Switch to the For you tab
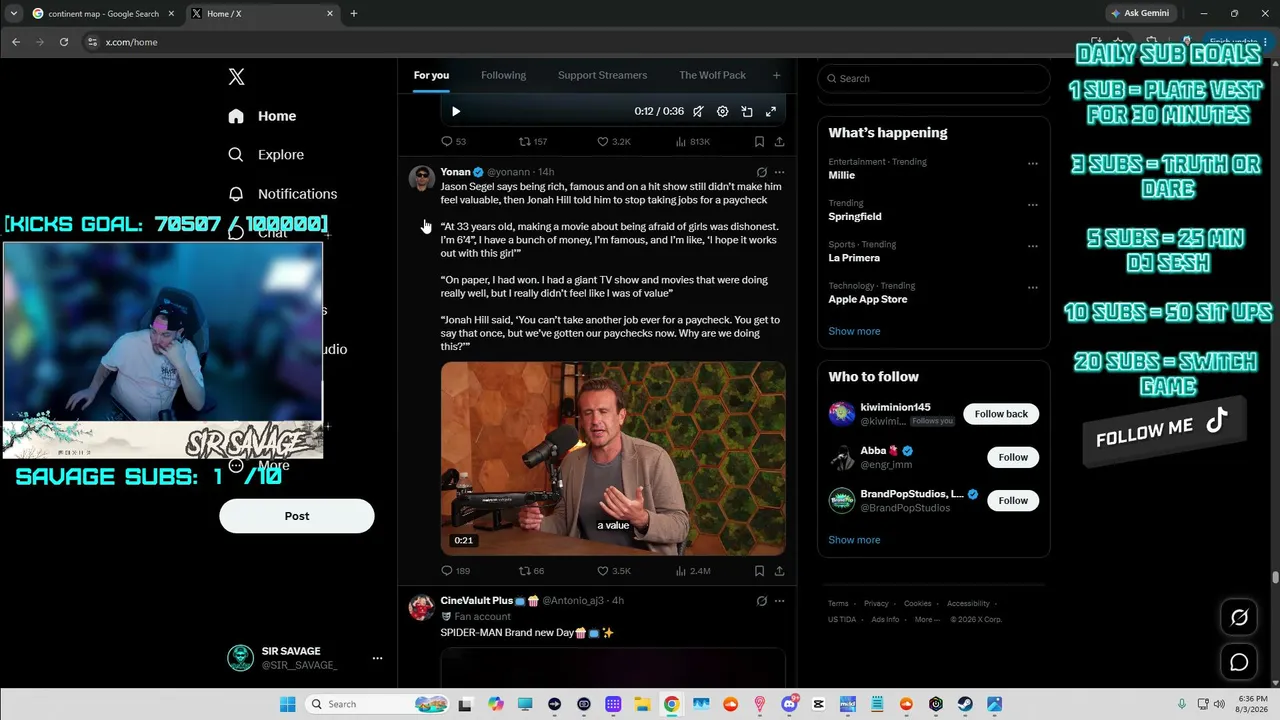The width and height of the screenshot is (1280, 720). [431, 75]
